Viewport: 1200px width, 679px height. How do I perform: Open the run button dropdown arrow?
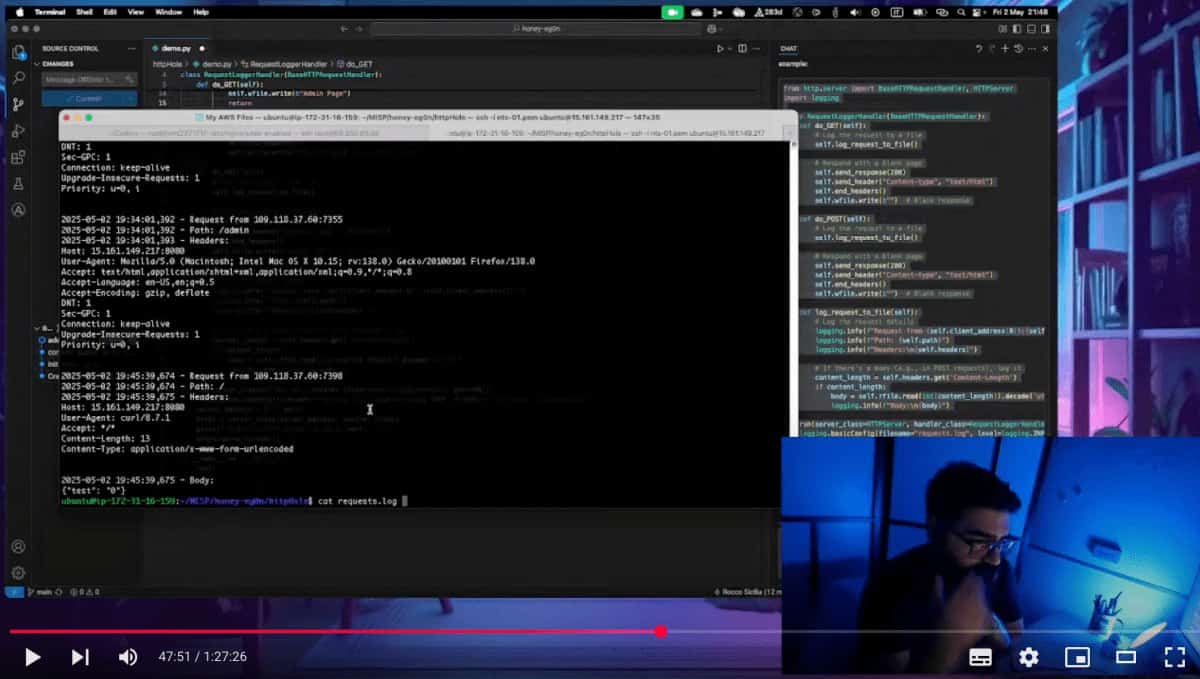(x=730, y=47)
